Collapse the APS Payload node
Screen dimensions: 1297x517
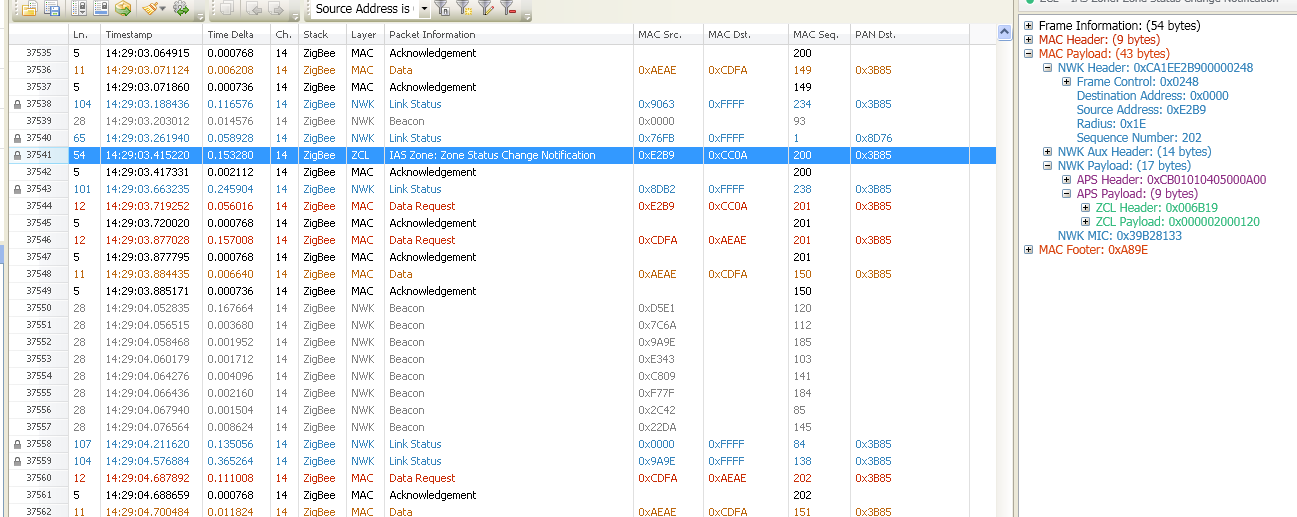tap(1067, 194)
